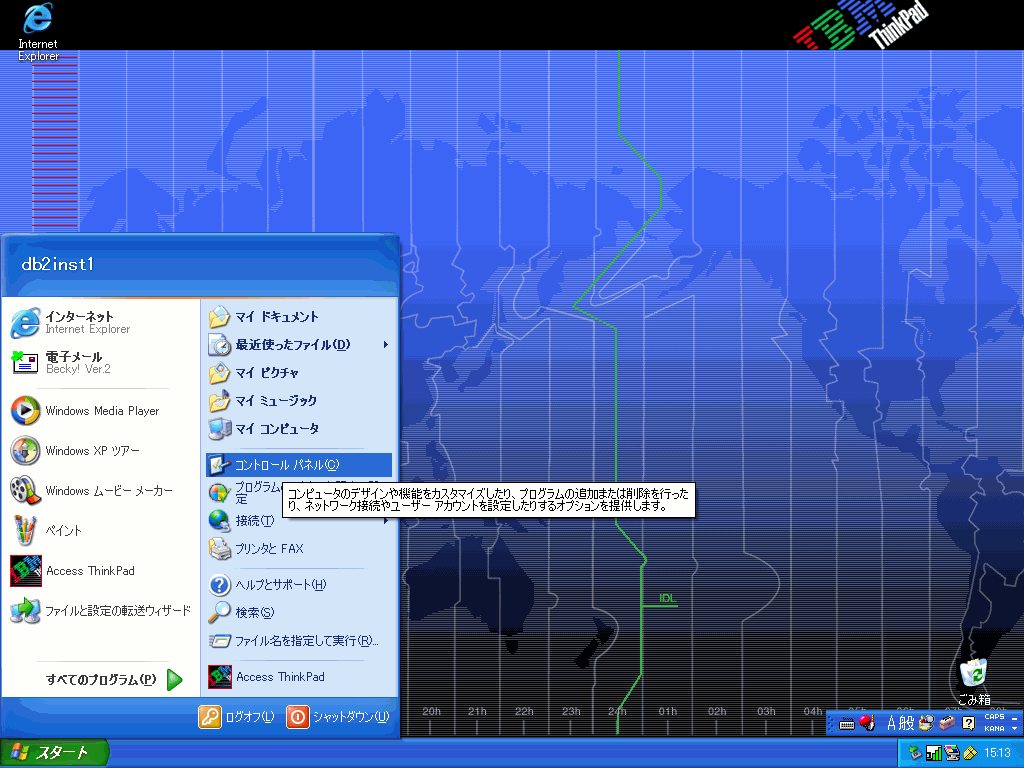Click db2inst1 user name header
The width and height of the screenshot is (1024, 768).
click(57, 264)
